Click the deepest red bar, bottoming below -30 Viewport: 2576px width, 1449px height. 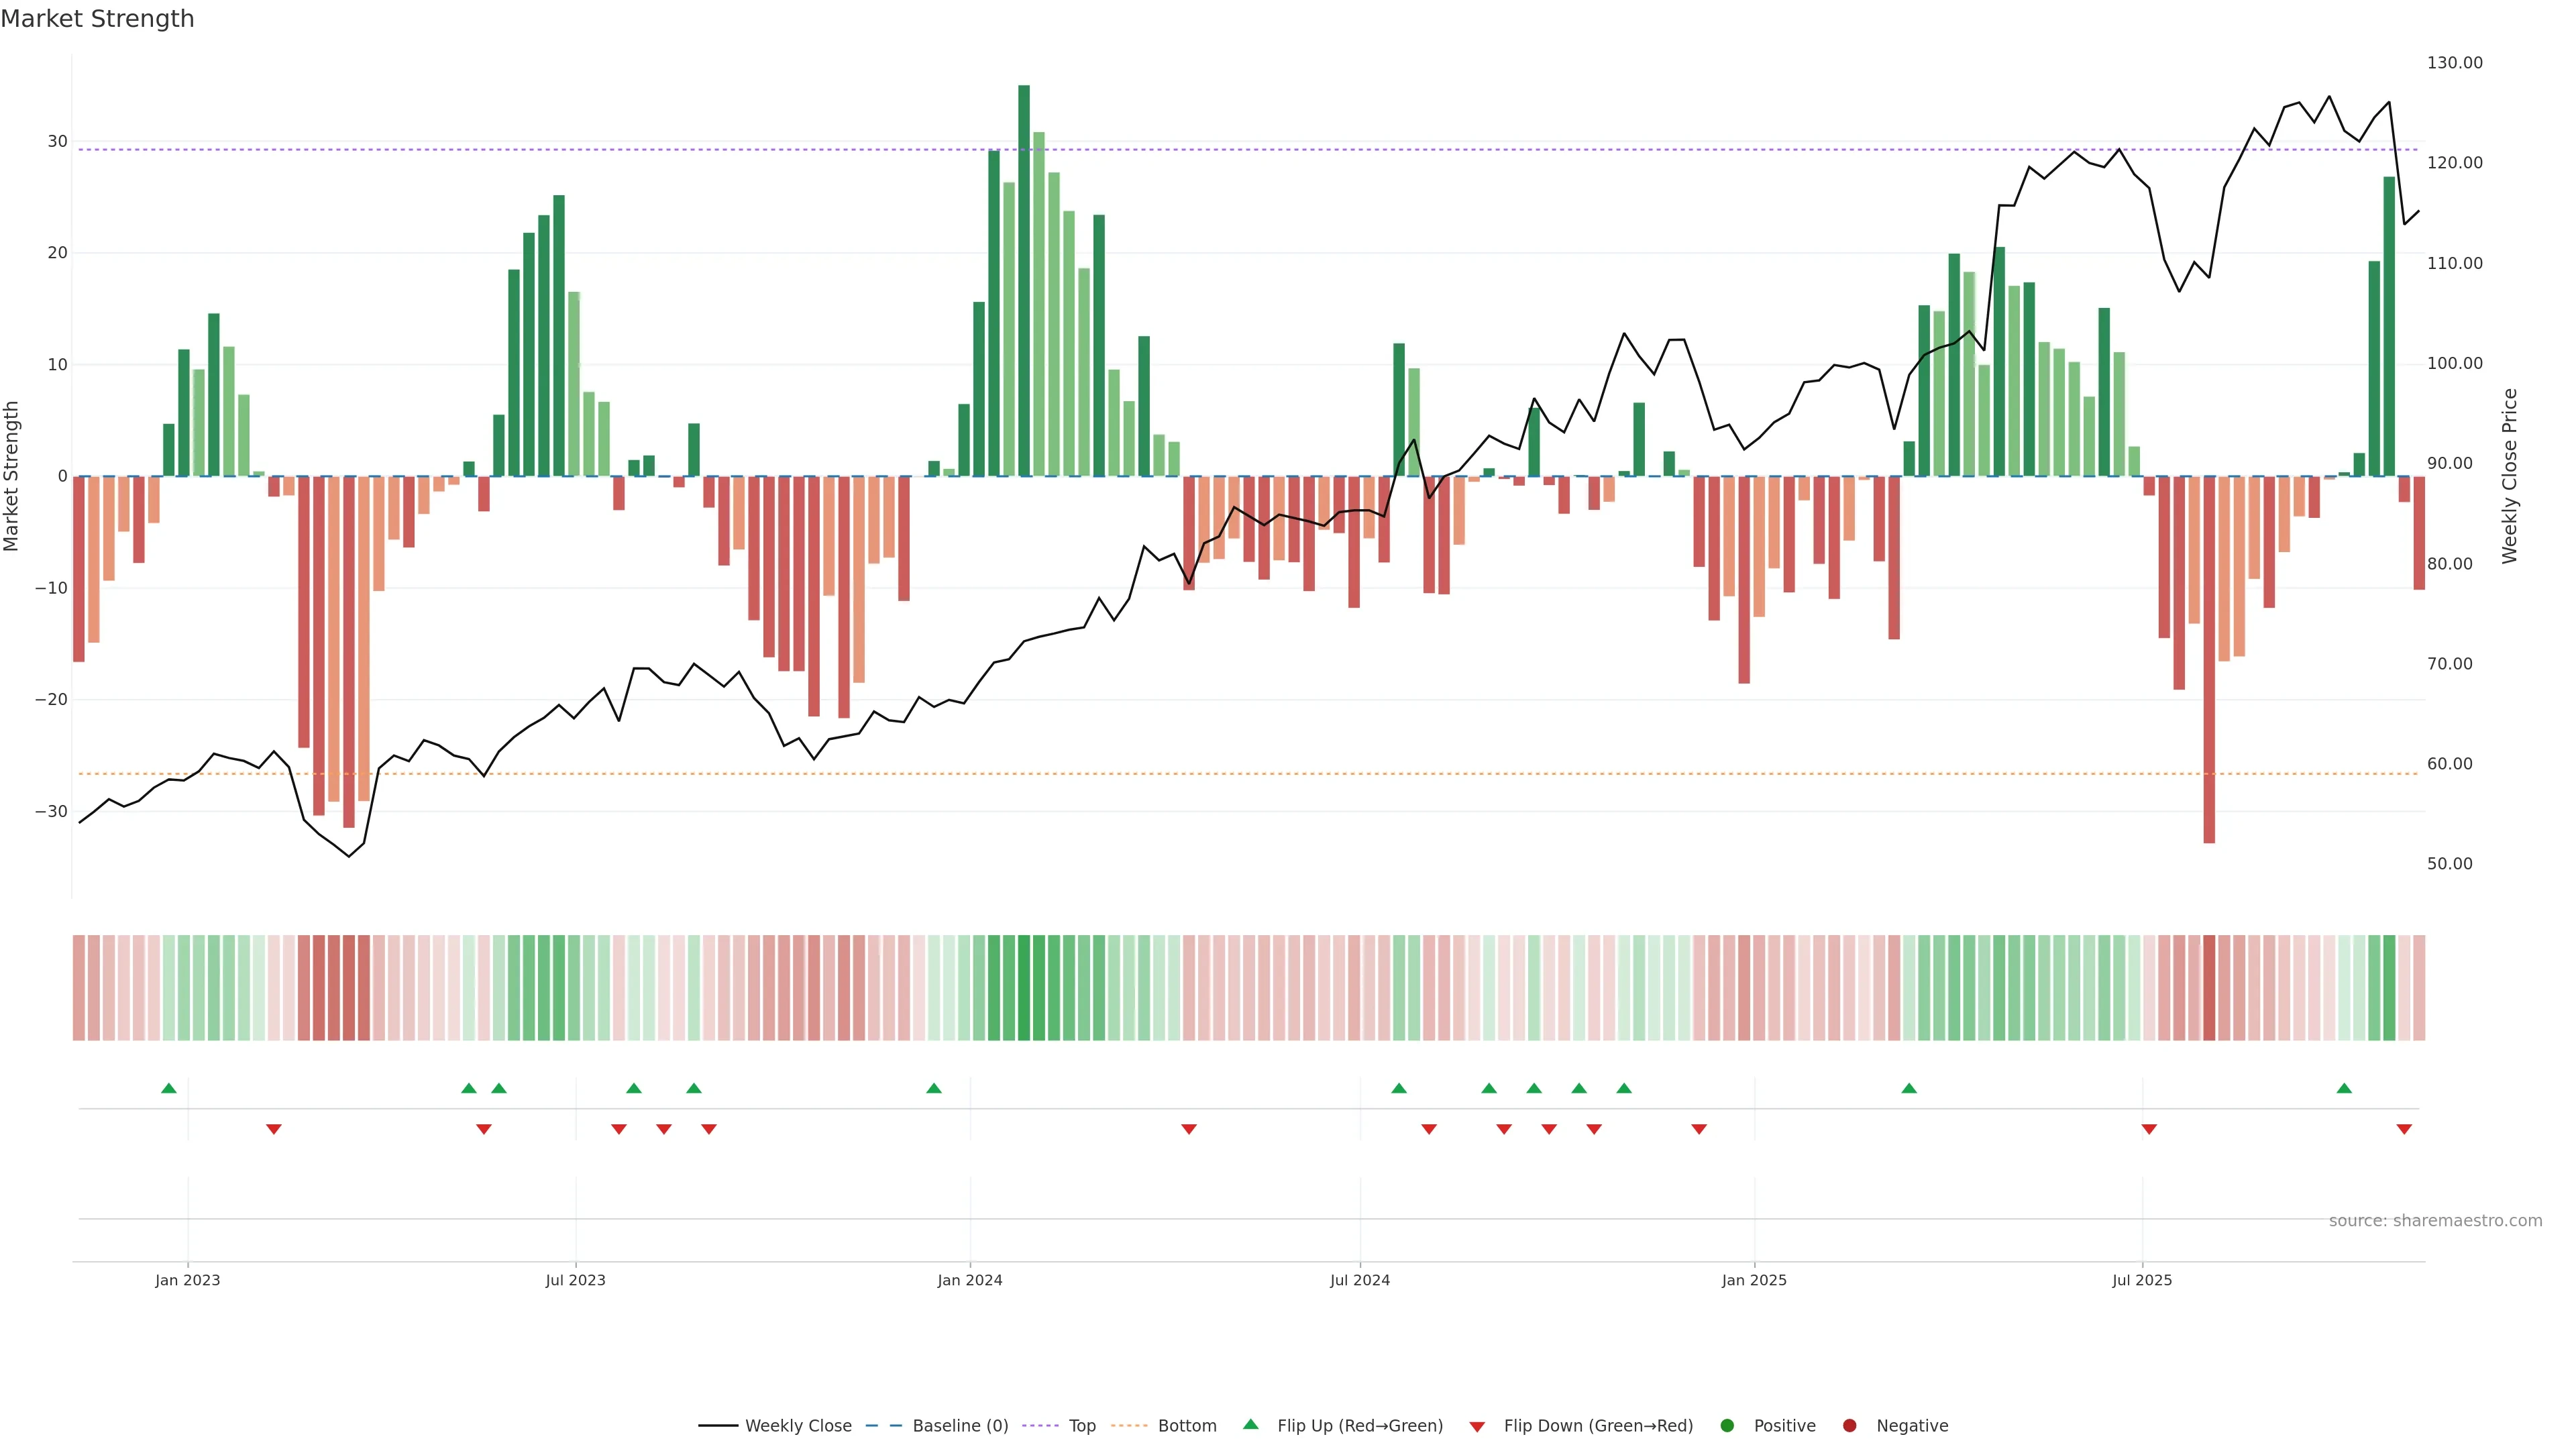(2209, 660)
